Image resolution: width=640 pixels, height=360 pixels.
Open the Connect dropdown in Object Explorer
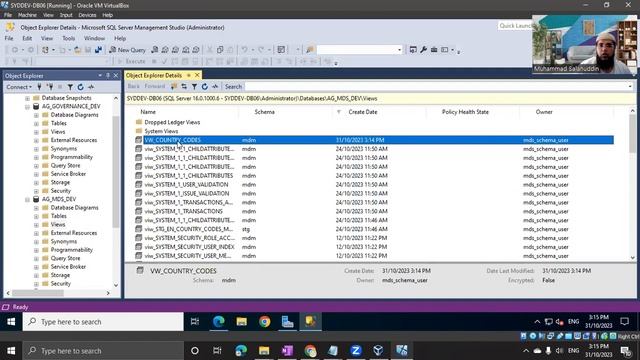19,87
